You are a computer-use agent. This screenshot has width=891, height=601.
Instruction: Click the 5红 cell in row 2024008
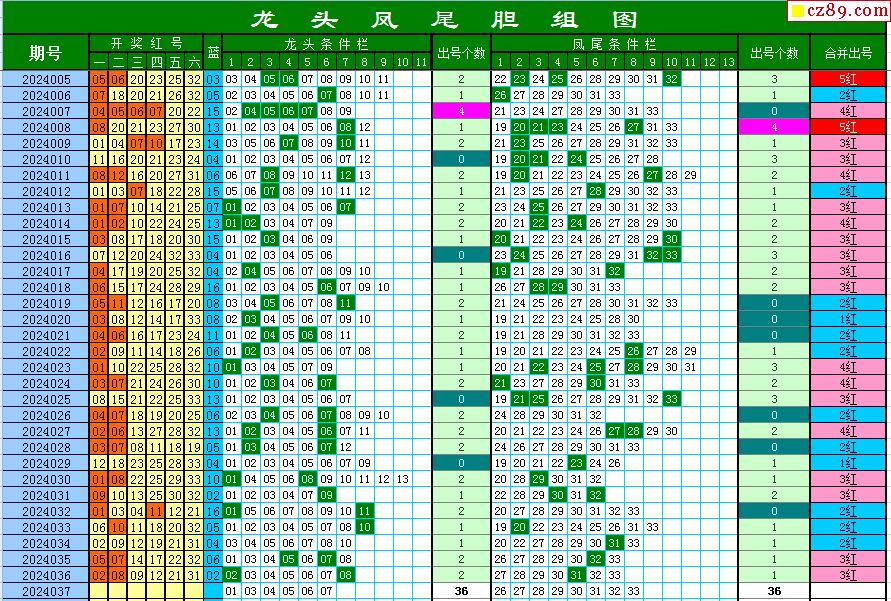[848, 127]
